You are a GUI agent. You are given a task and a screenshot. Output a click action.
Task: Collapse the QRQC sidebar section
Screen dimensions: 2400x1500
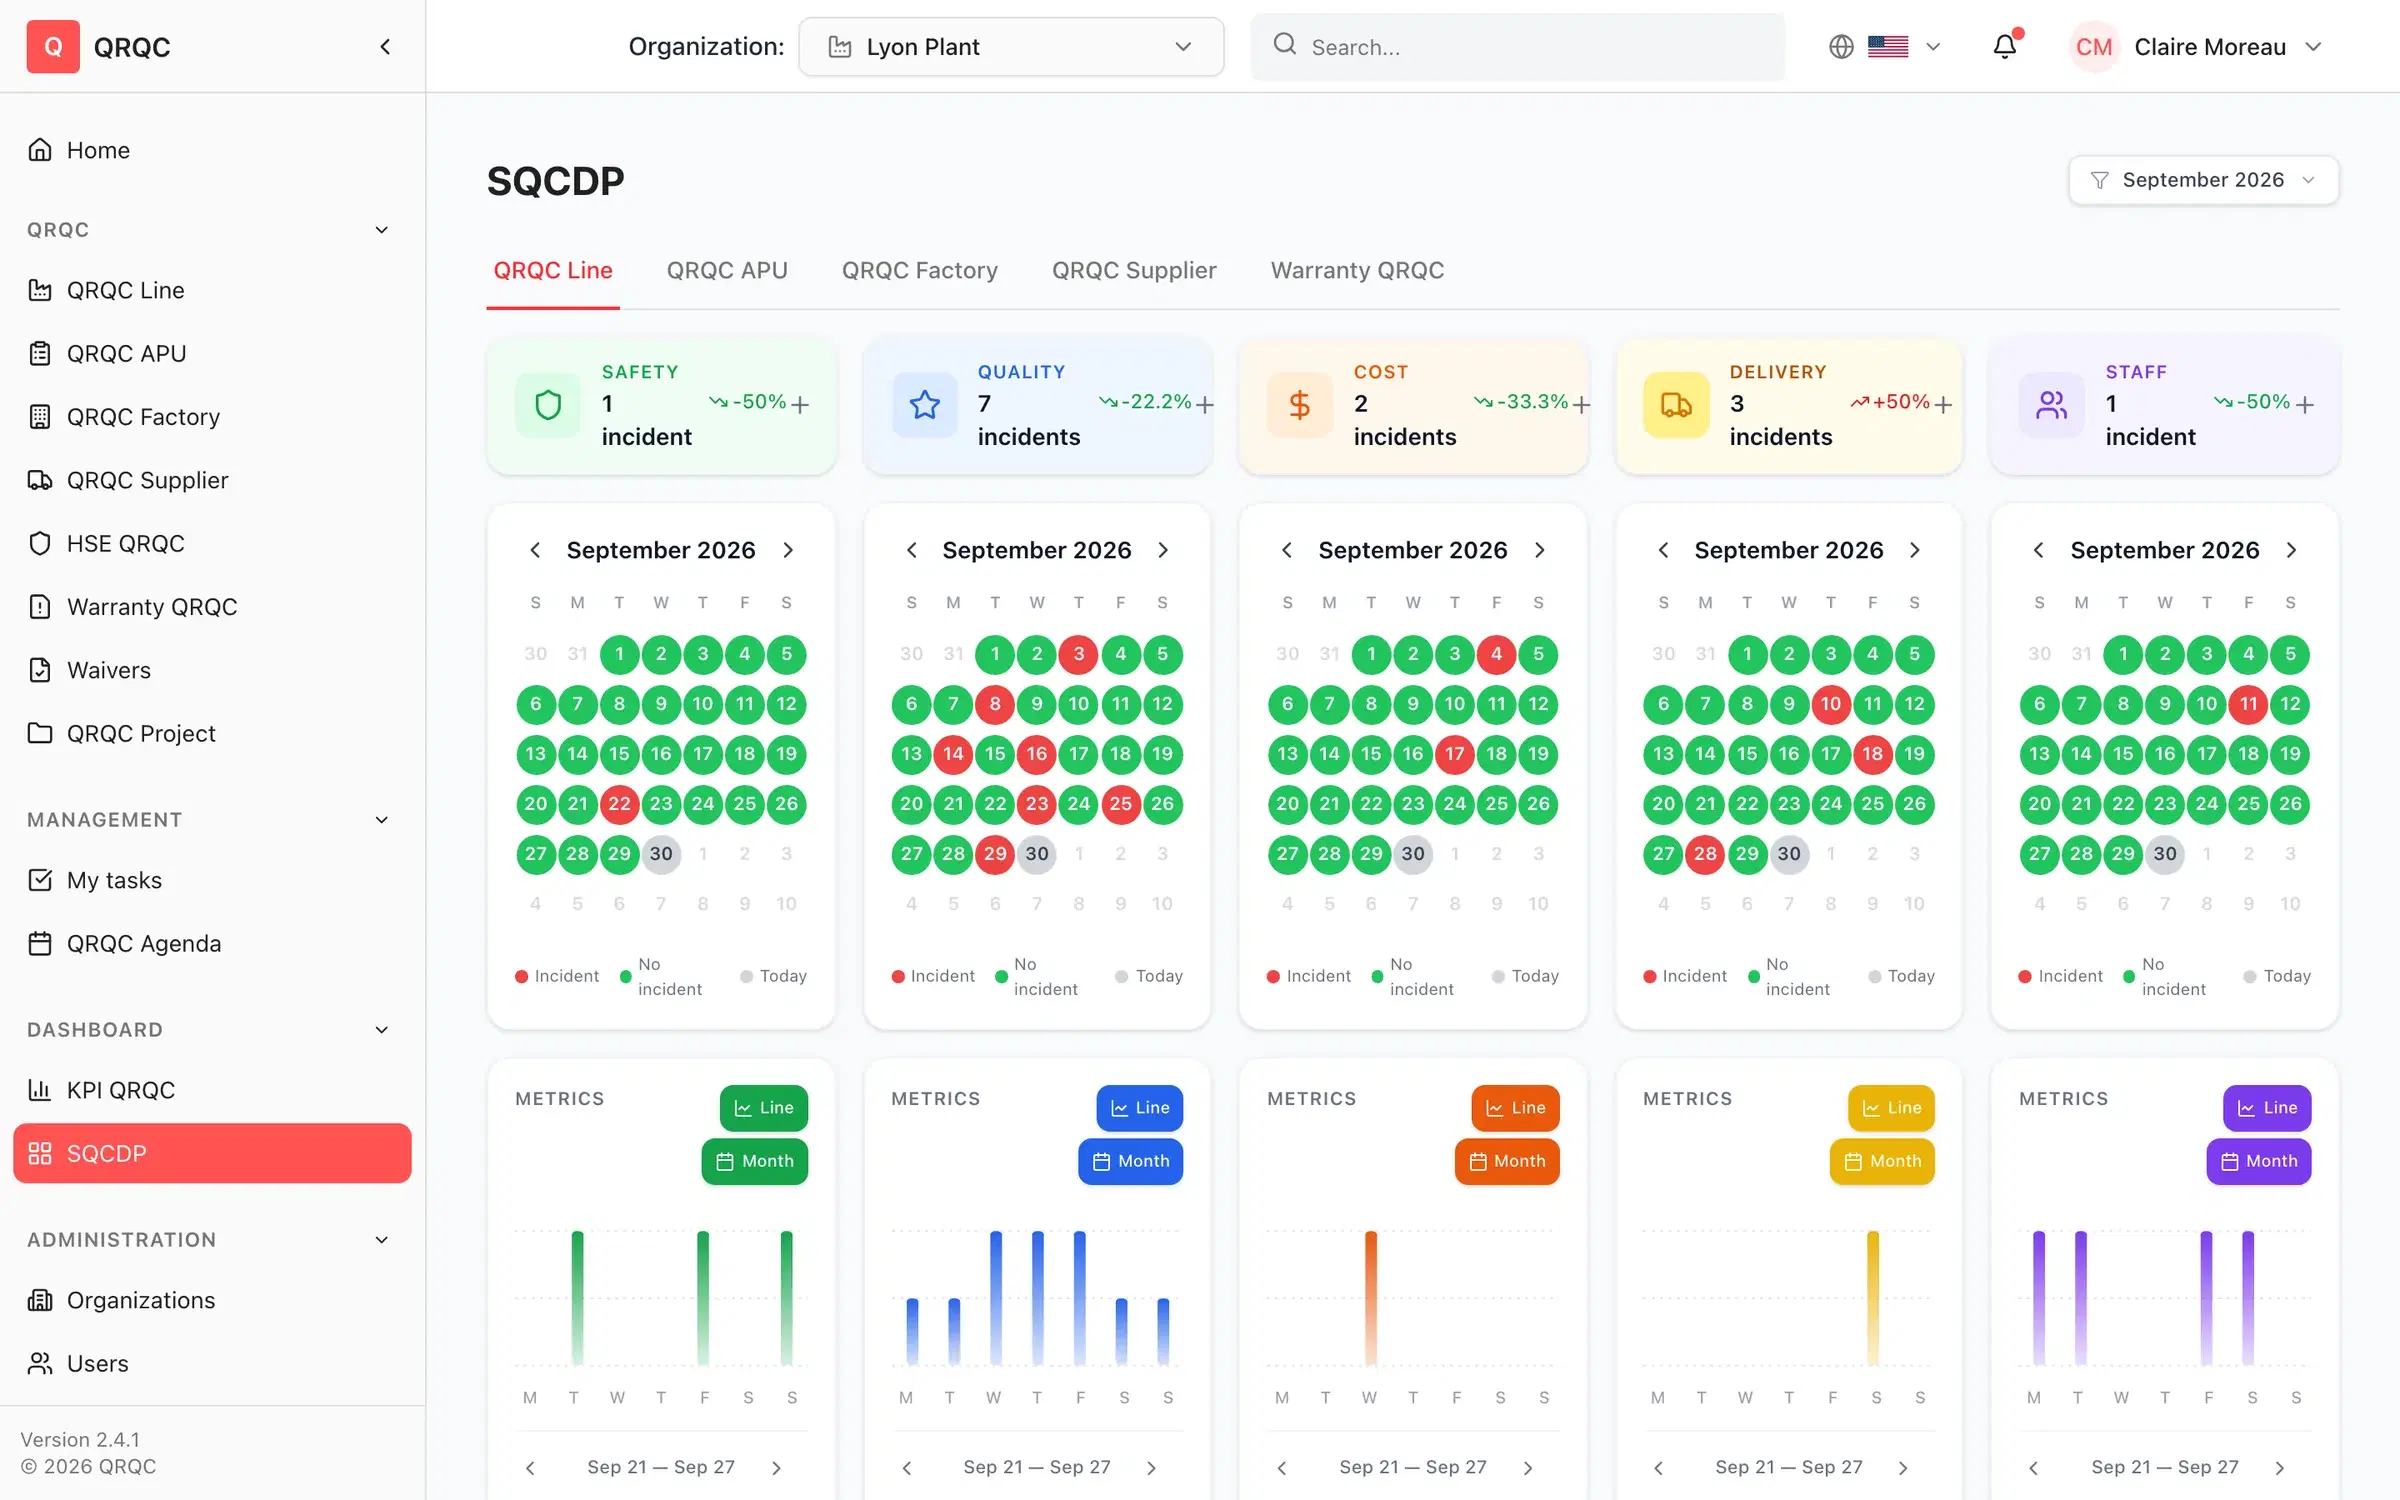(x=381, y=230)
